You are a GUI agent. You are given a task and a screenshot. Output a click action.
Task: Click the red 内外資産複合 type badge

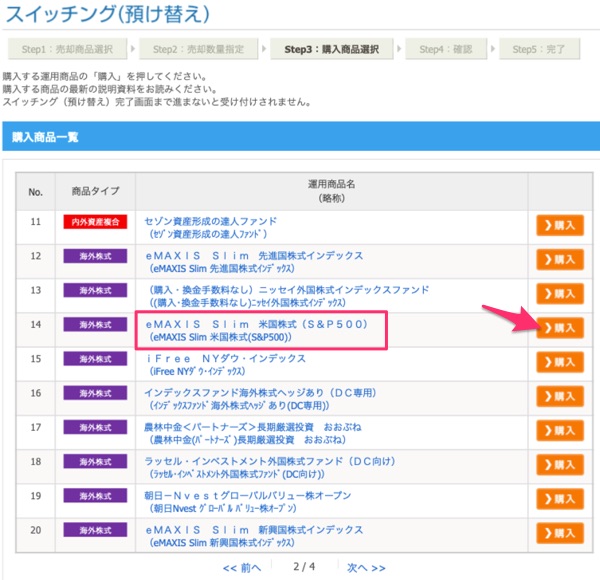95,222
